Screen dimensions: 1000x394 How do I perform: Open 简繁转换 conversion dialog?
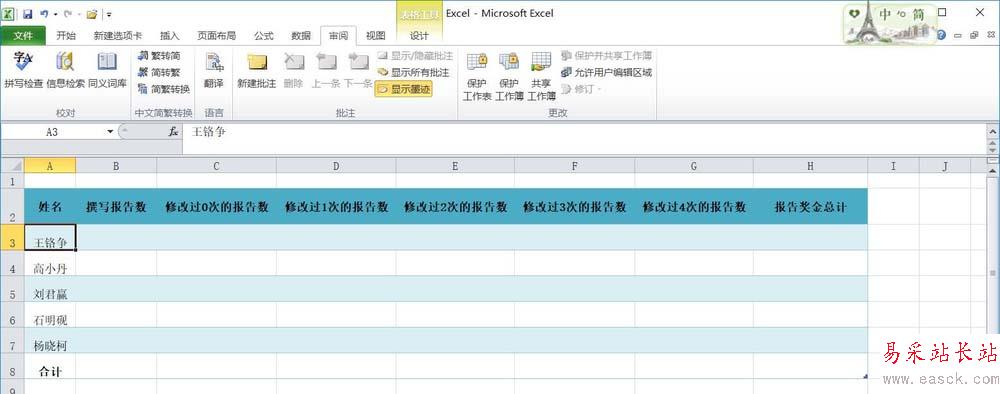click(x=164, y=89)
